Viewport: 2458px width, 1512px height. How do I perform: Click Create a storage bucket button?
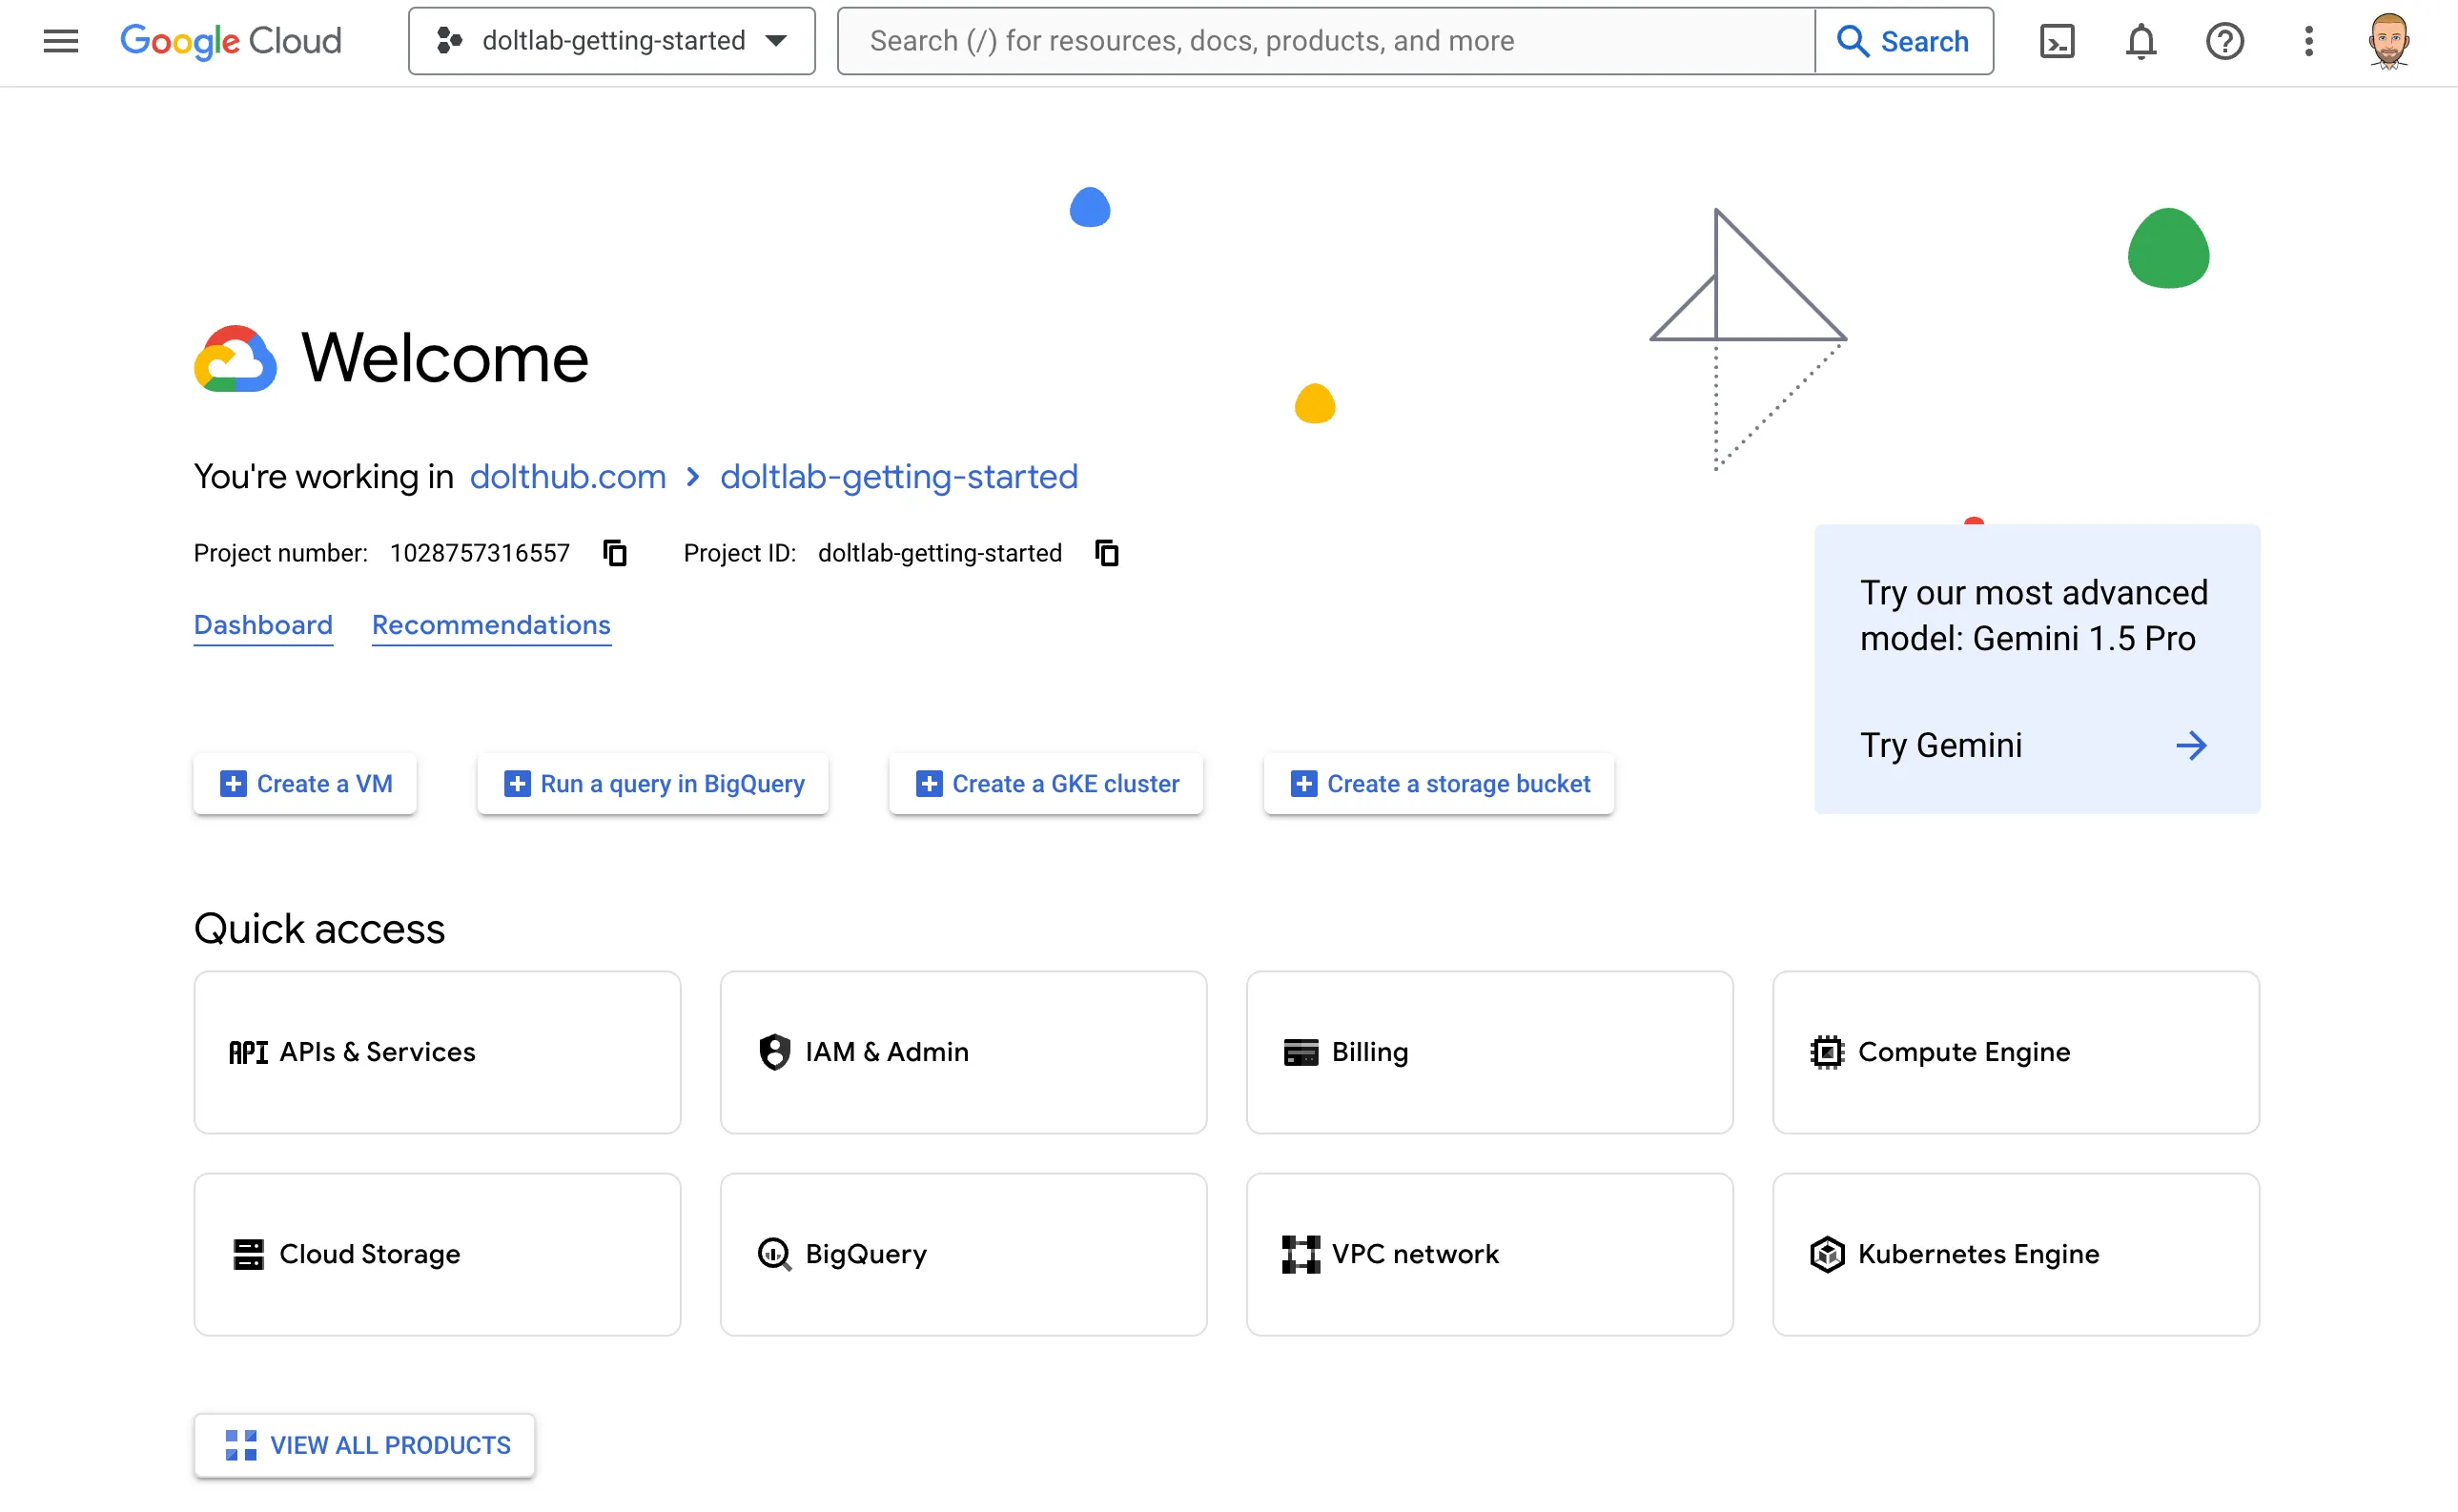(x=1439, y=784)
